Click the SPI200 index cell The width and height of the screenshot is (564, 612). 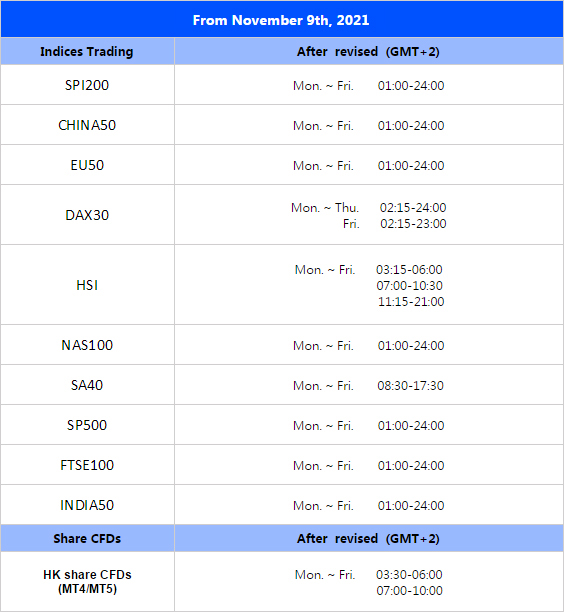87,85
